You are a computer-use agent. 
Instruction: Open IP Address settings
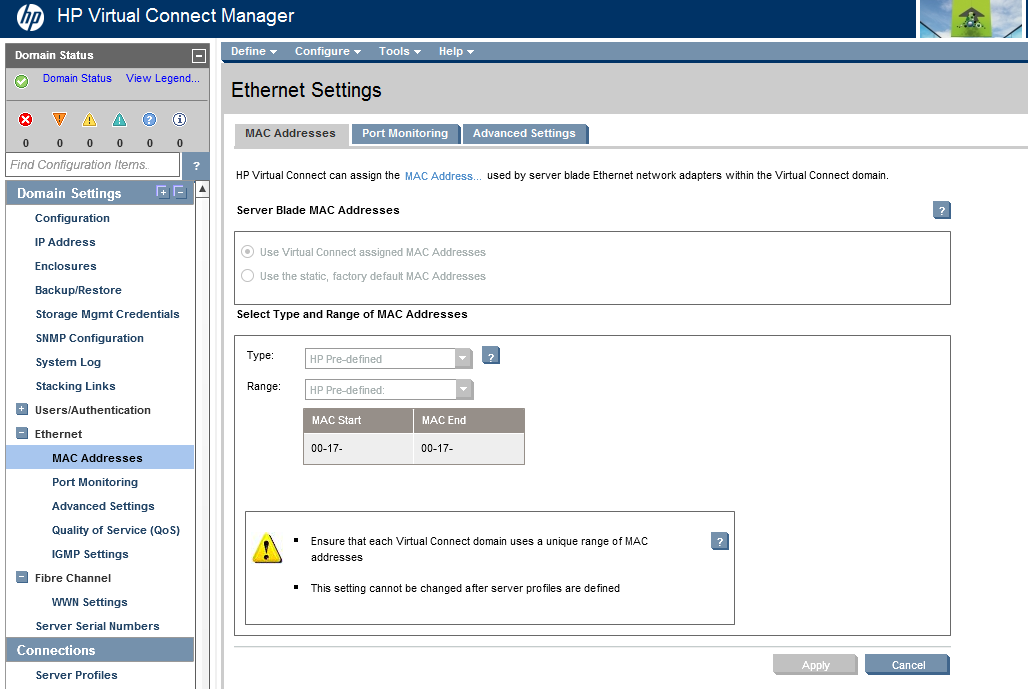click(65, 243)
